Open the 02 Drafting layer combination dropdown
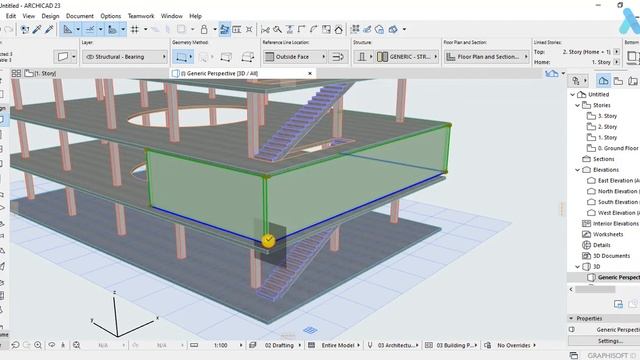Image resolution: width=640 pixels, height=360 pixels. pyautogui.click(x=280, y=345)
